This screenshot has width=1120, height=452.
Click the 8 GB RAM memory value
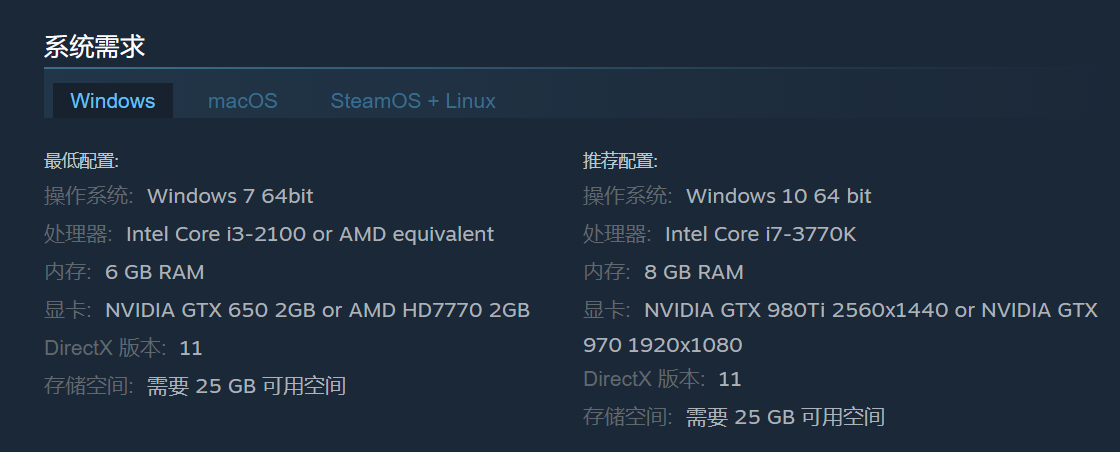694,272
